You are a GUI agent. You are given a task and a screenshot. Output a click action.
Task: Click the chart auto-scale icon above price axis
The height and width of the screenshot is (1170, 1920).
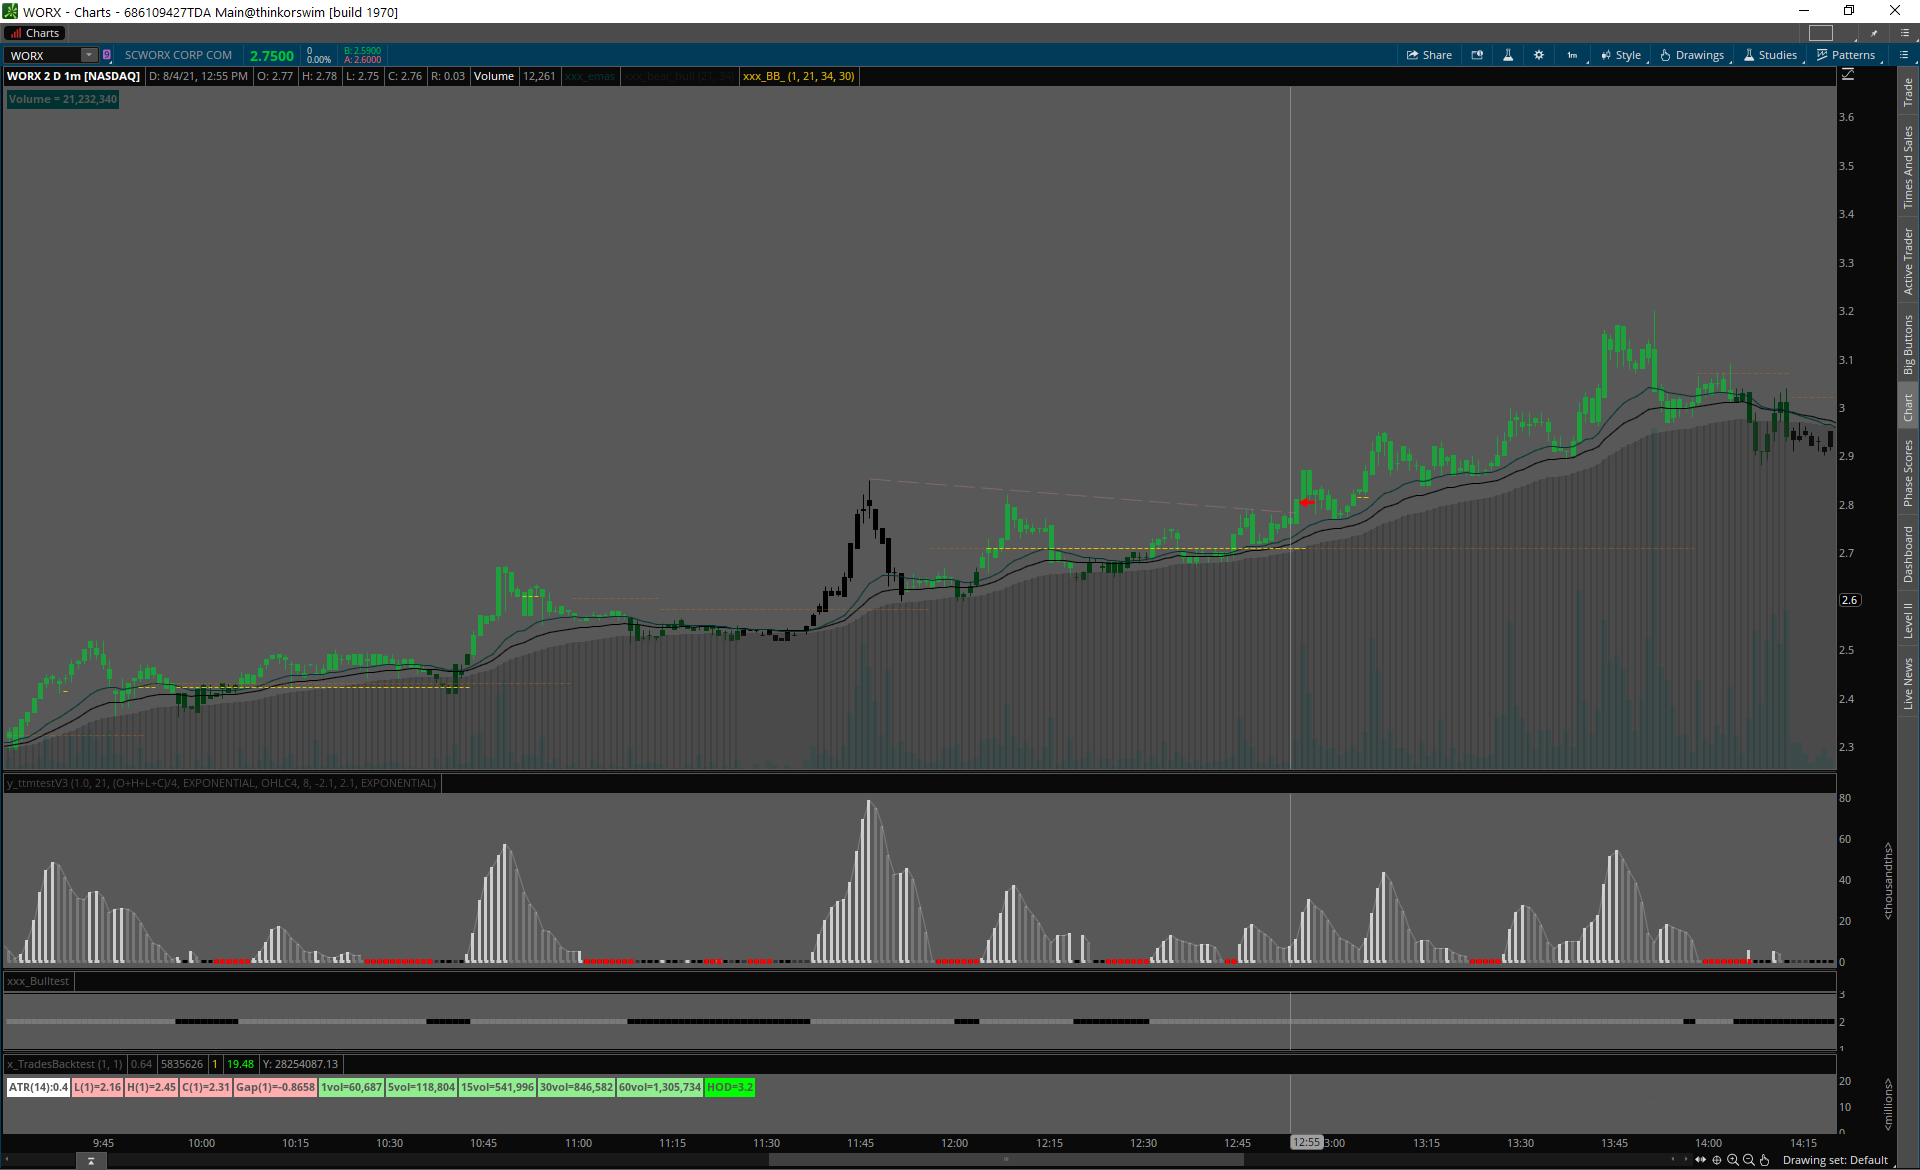pyautogui.click(x=1848, y=75)
